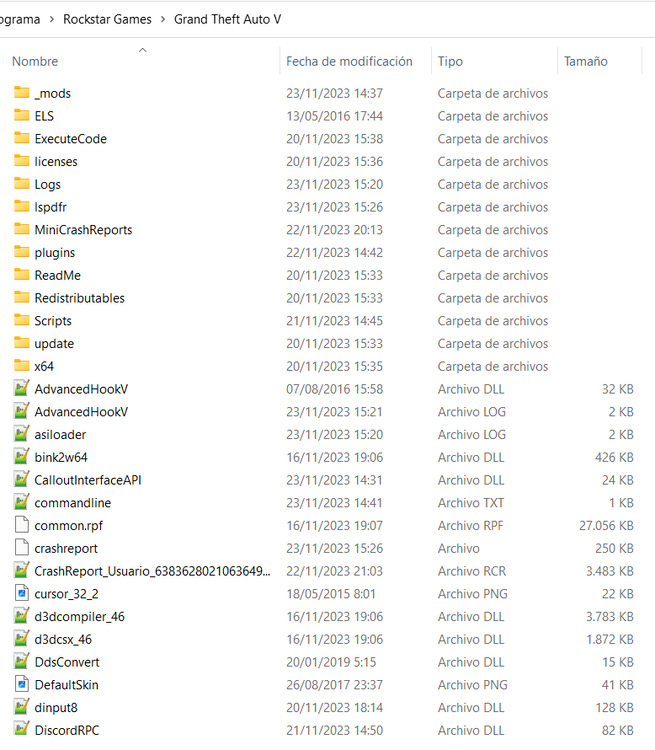Select the crashreport file name
This screenshot has width=655, height=750.
point(66,548)
